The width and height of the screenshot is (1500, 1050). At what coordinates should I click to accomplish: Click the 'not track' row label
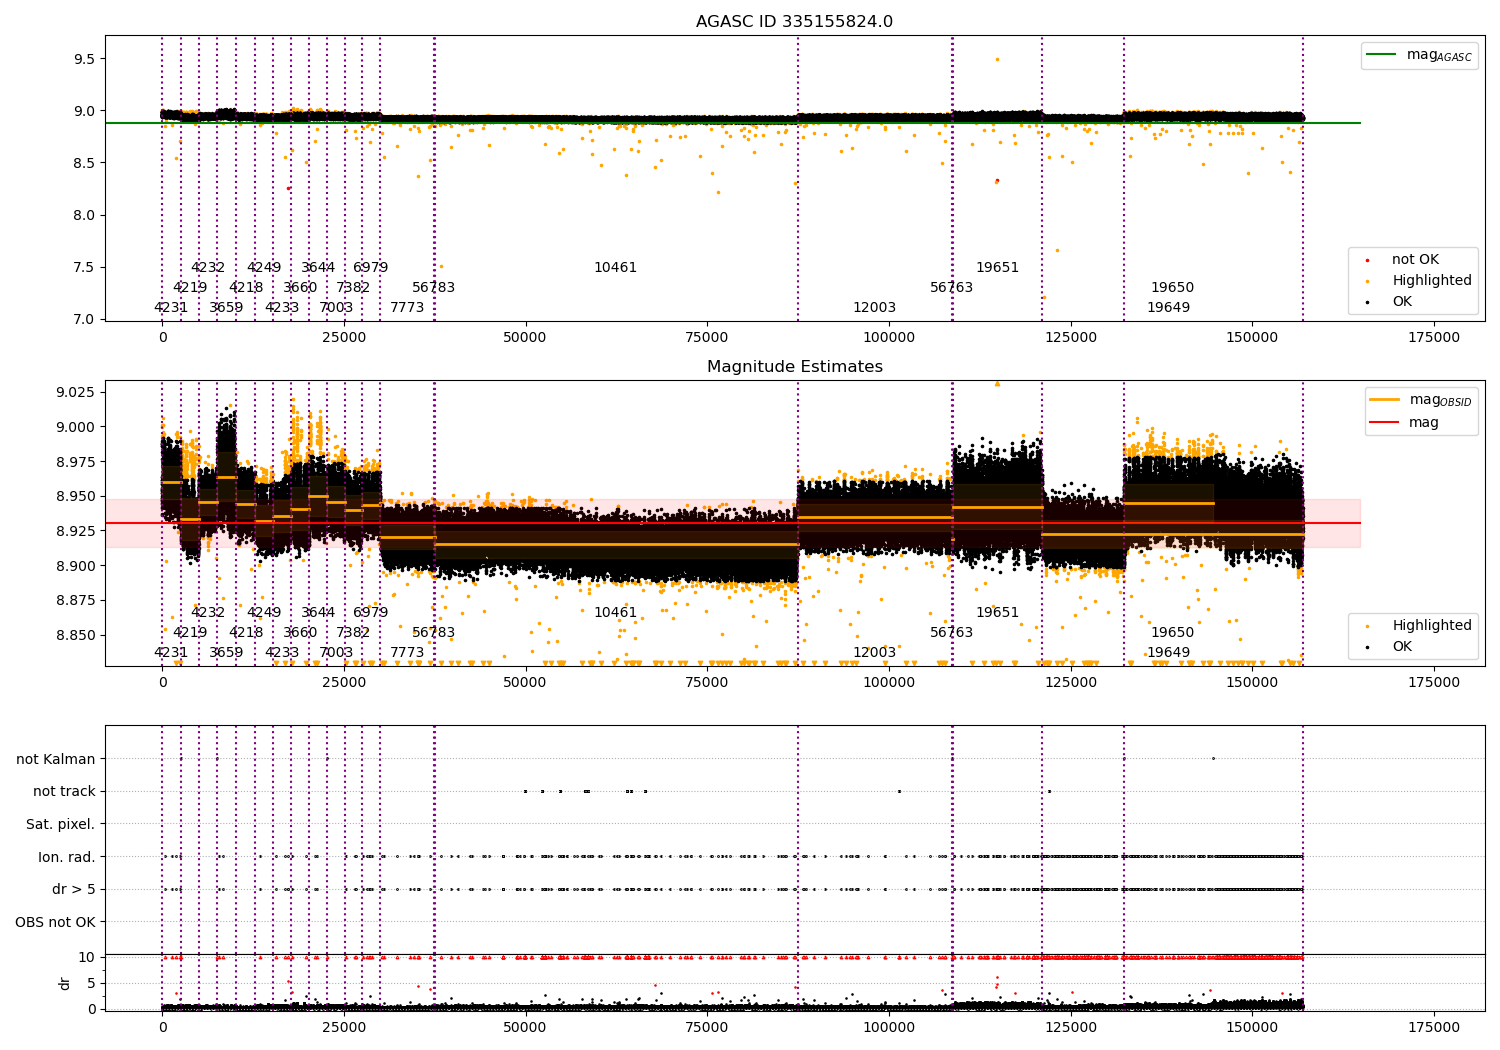64,791
